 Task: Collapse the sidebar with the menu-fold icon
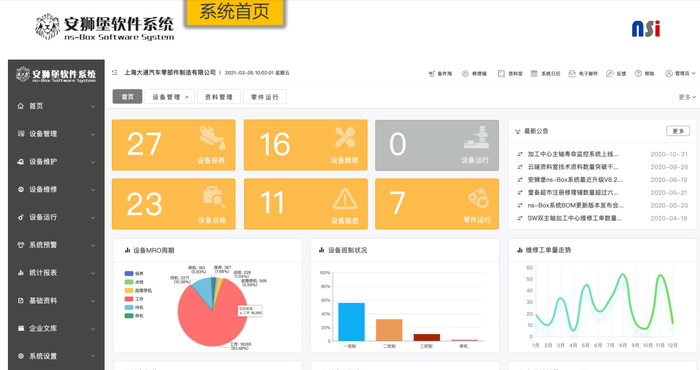point(115,72)
